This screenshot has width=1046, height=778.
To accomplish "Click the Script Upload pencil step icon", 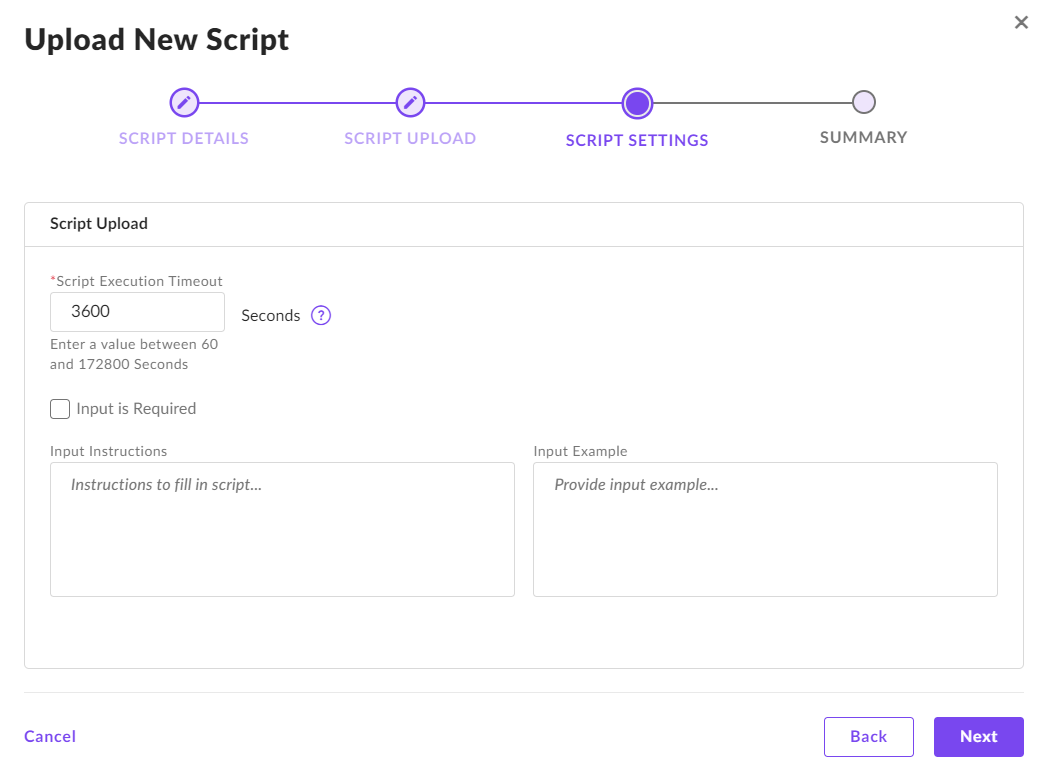I will pos(410,102).
